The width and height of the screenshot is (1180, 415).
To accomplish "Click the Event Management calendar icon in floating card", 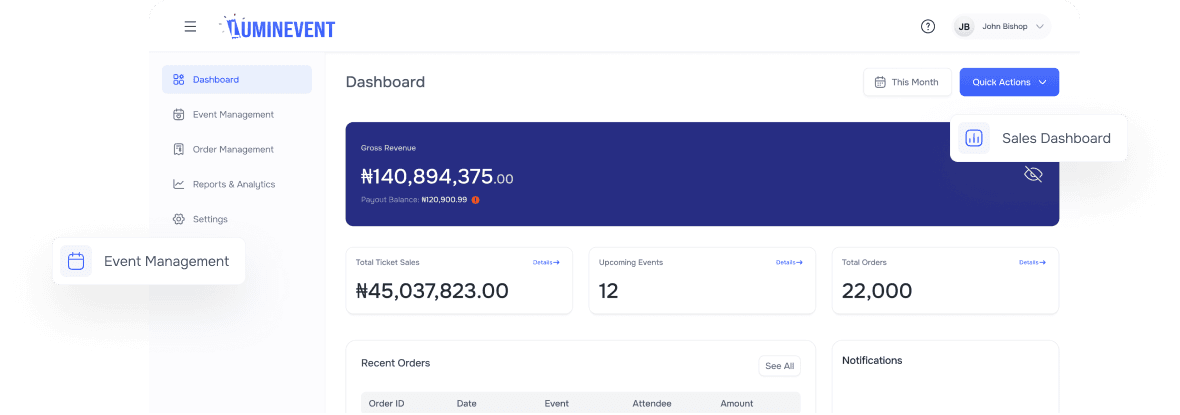I will tap(76, 261).
